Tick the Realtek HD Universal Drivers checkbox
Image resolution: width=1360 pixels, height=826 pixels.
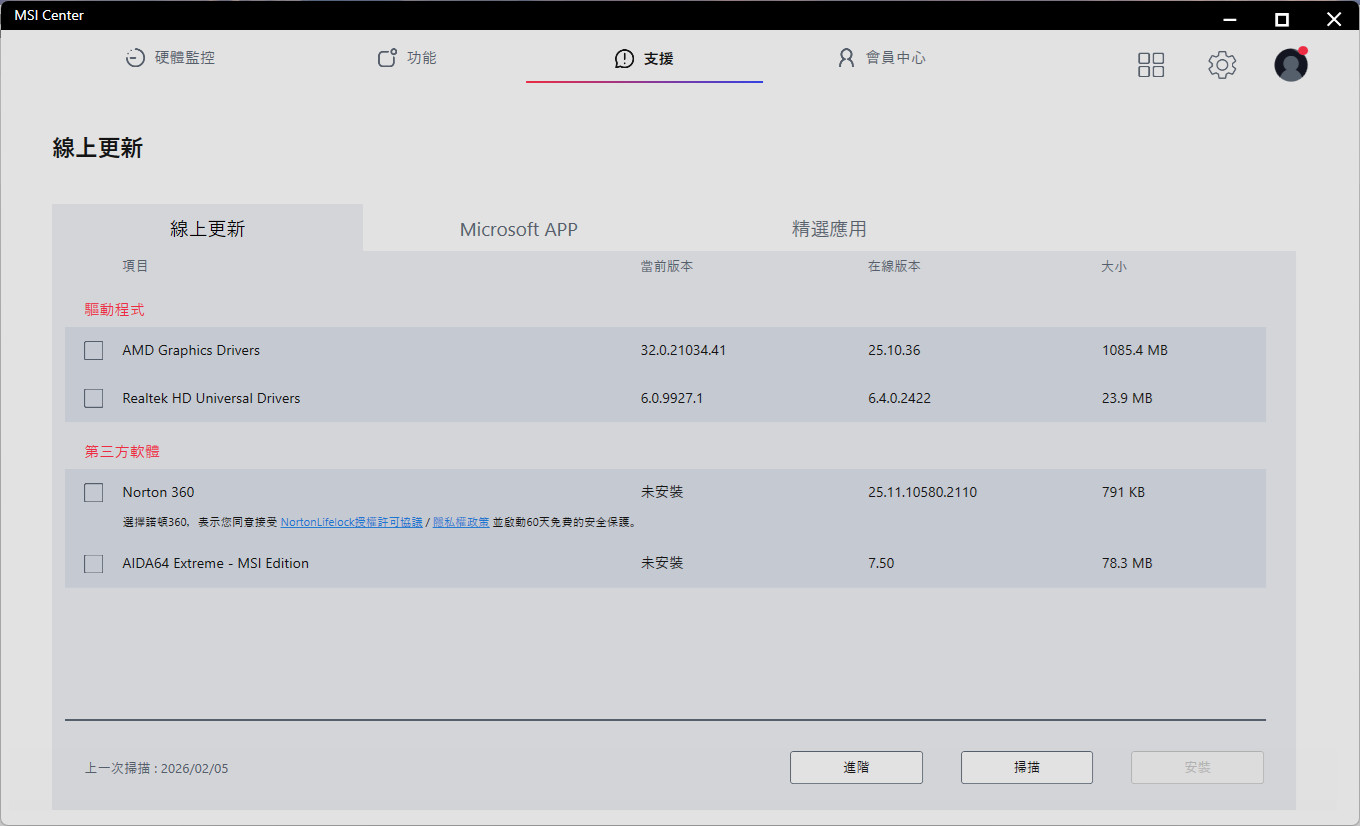(x=94, y=399)
